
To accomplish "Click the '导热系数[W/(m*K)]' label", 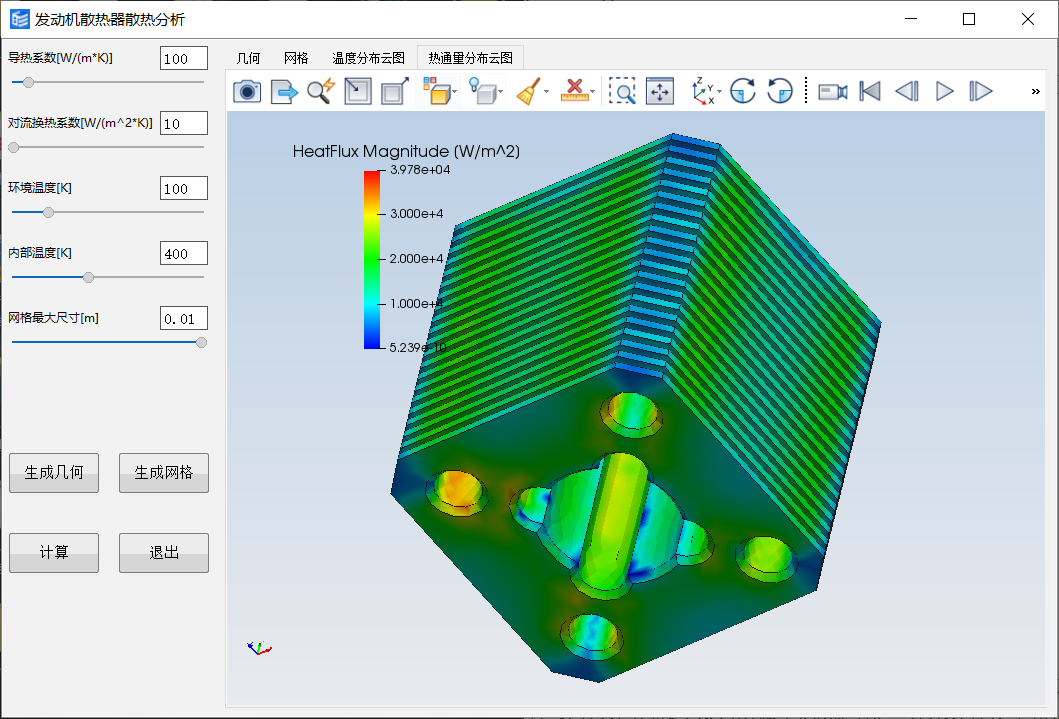I will pos(60,58).
